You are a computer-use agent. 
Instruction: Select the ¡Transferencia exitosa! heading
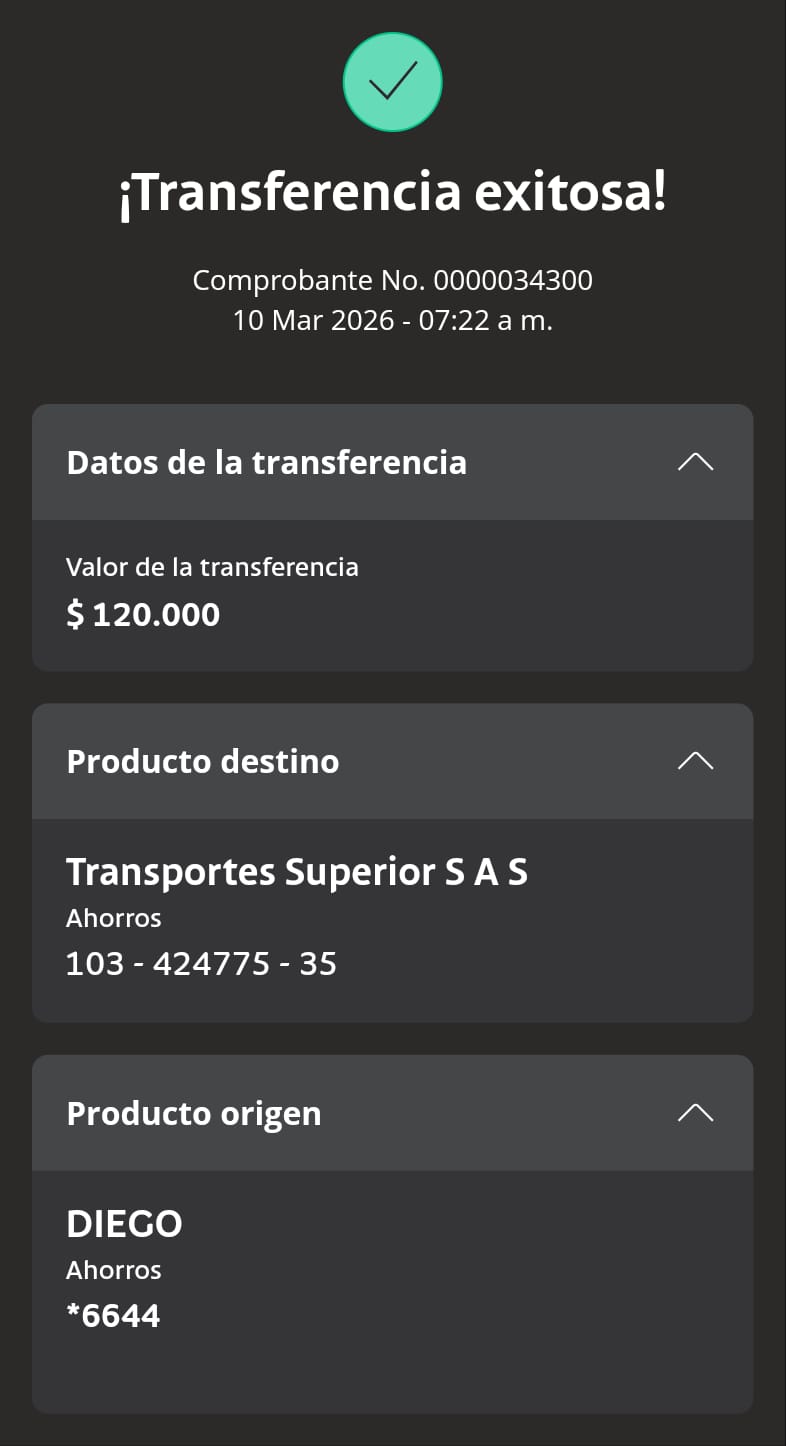392,193
